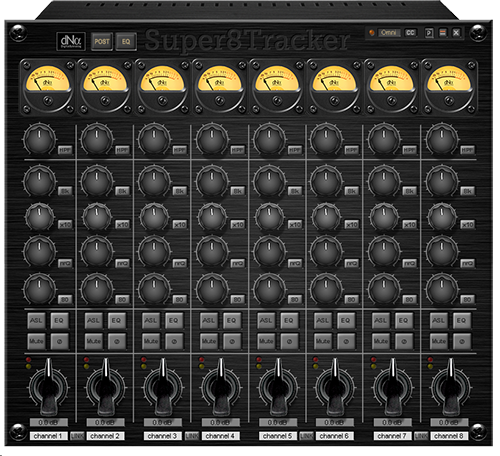Invert phase for channel 2
Screen dimensions: 500x456
[117, 341]
